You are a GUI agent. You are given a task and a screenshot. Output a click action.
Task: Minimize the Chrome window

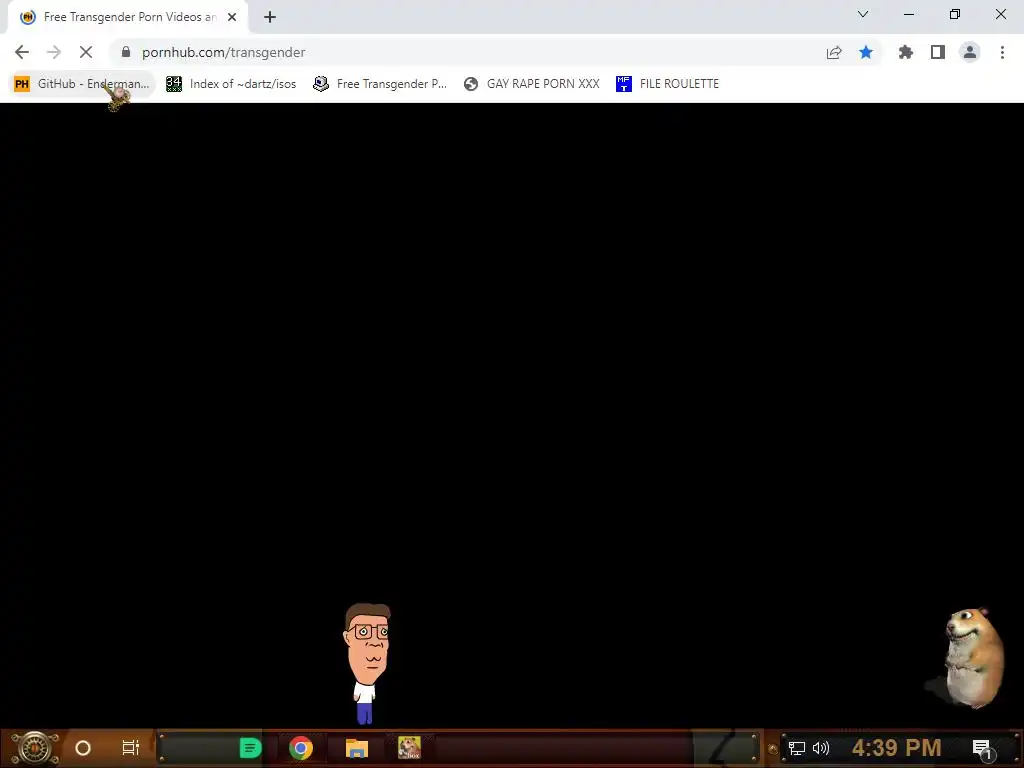pos(908,14)
